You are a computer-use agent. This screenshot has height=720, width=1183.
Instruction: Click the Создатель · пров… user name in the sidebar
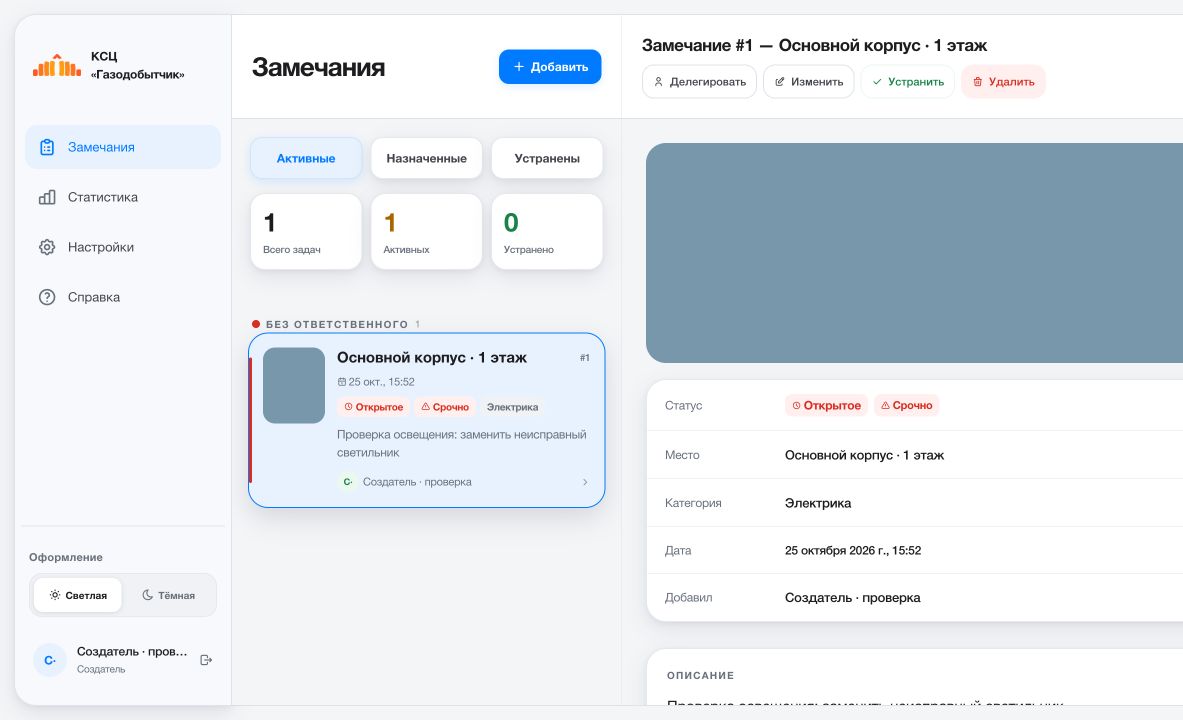(132, 651)
